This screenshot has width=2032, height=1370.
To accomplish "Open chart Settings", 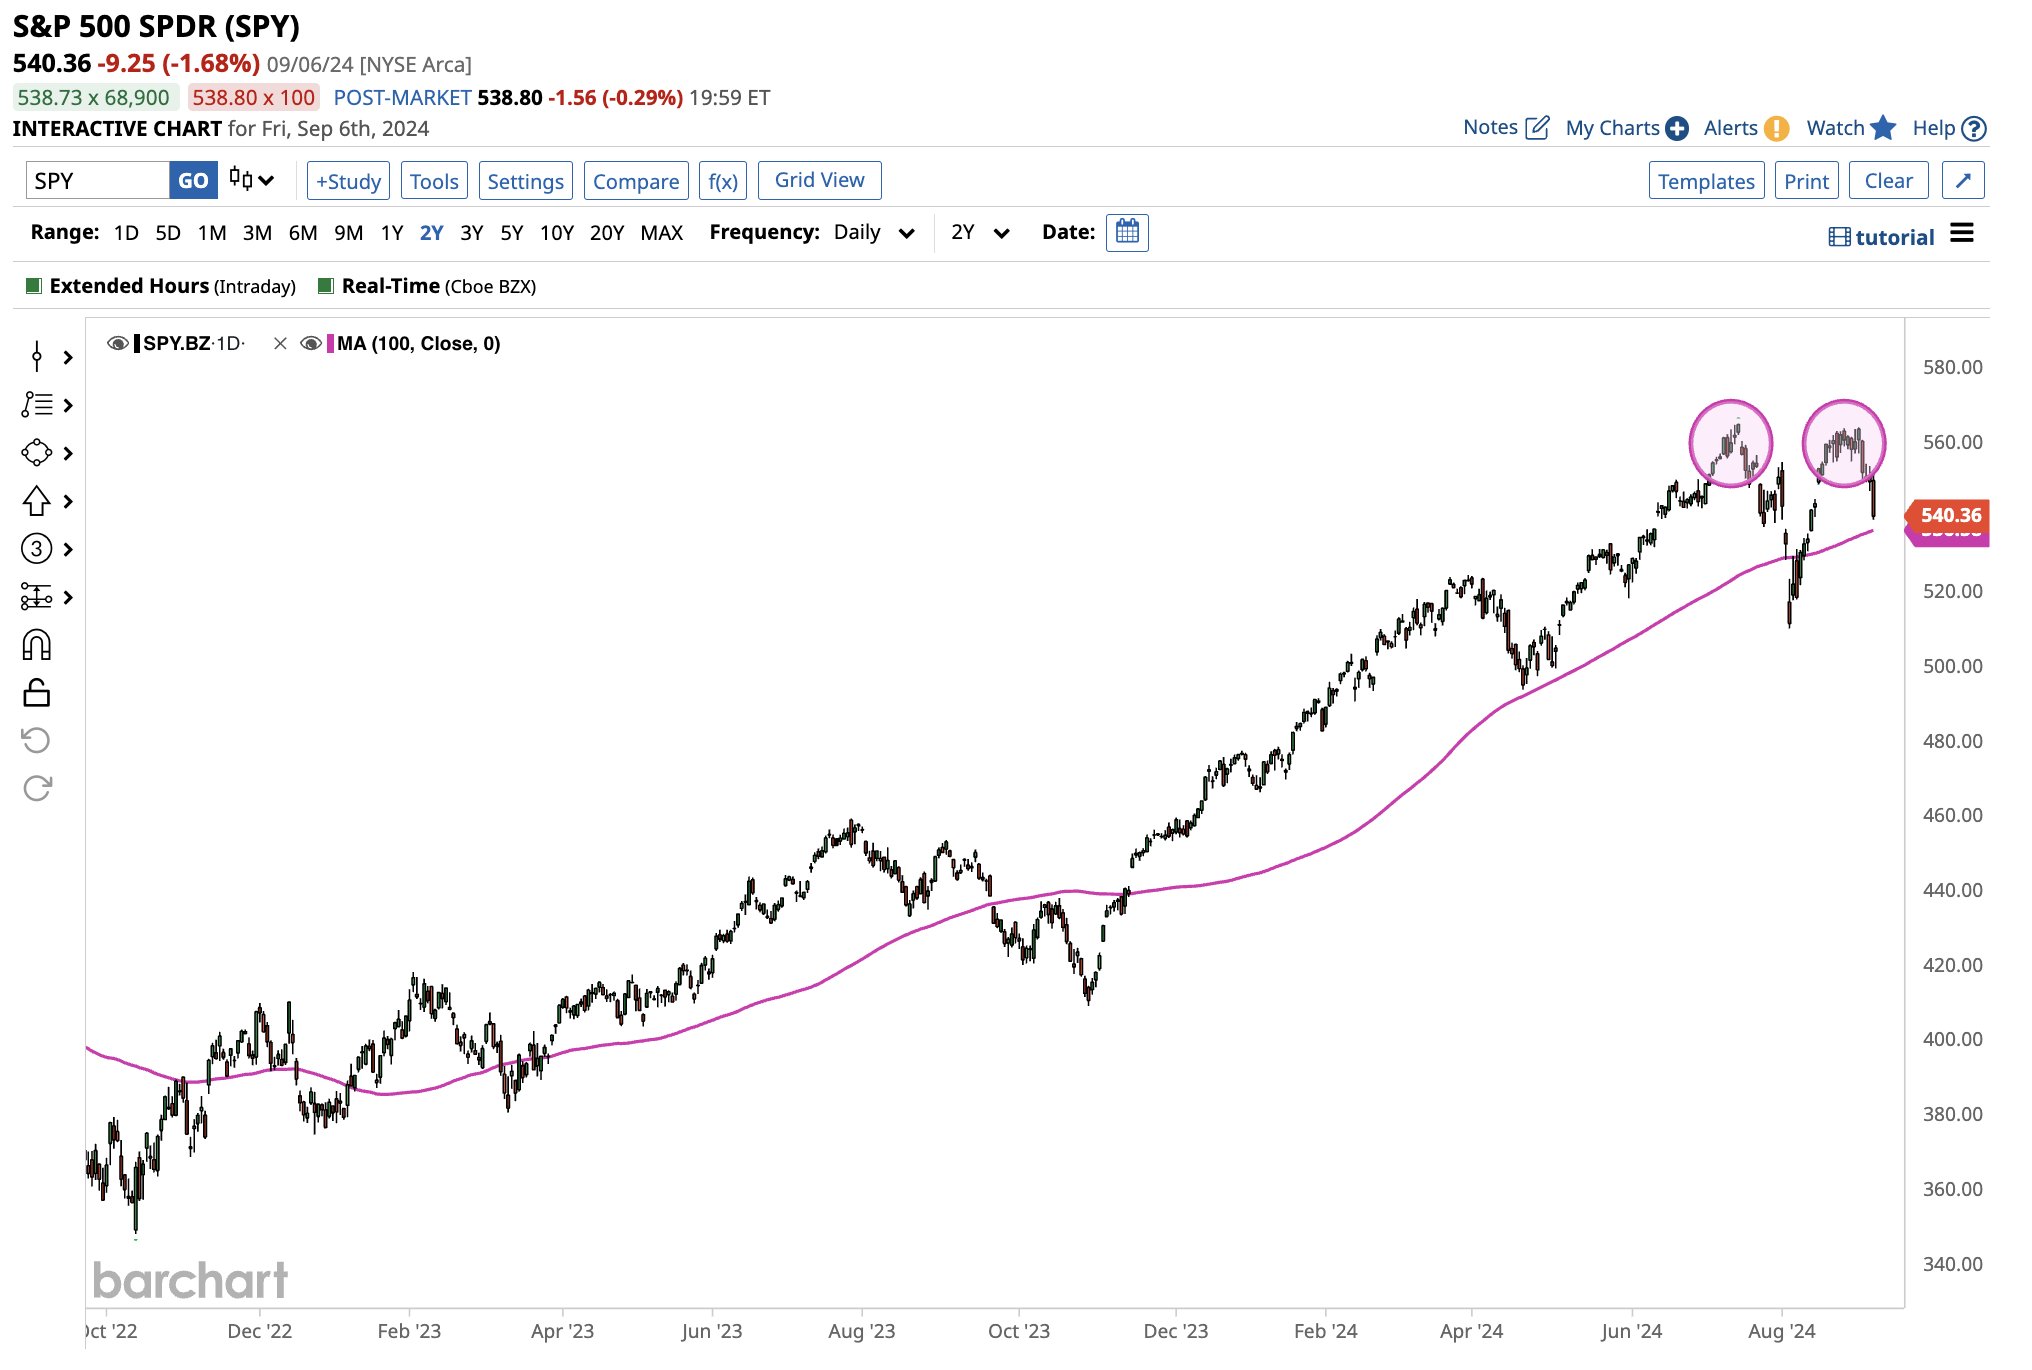I will click(526, 181).
